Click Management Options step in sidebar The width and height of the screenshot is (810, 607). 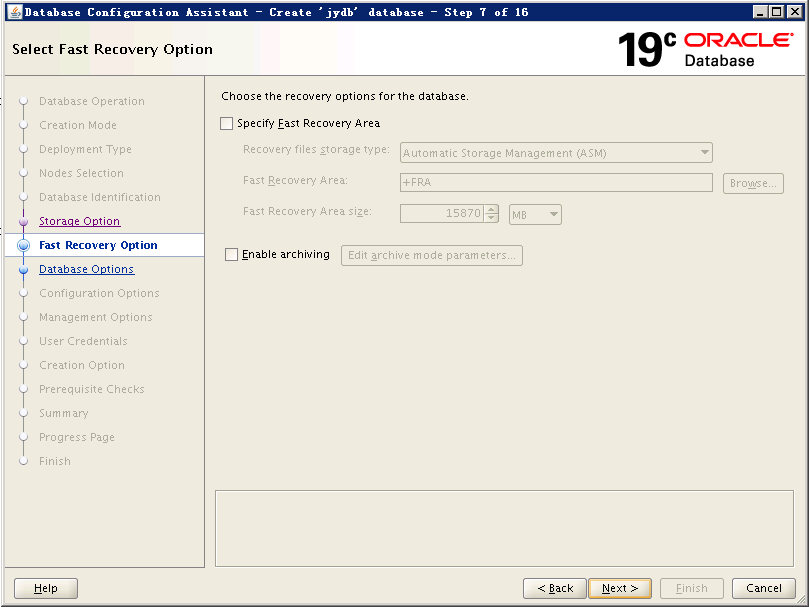tap(96, 317)
